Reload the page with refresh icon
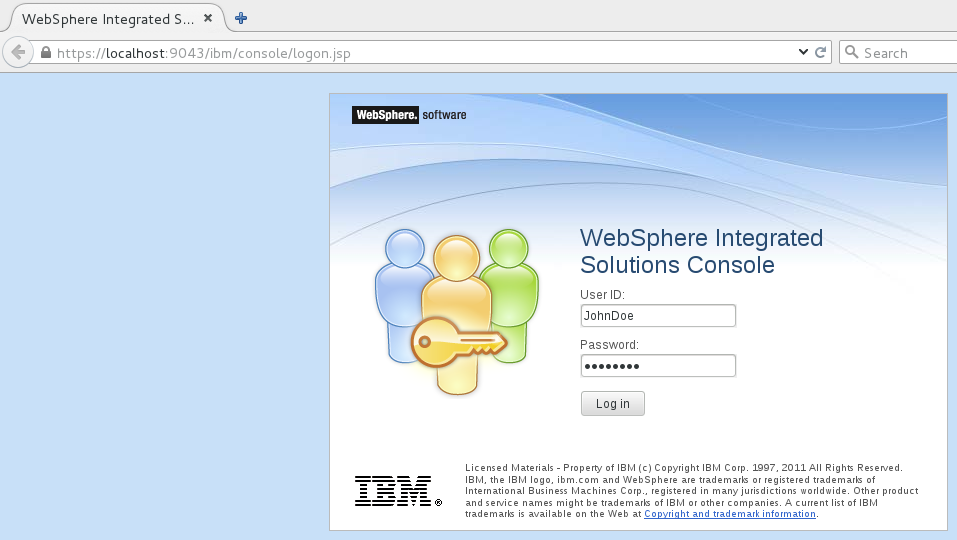The height and width of the screenshot is (540, 957). [821, 52]
